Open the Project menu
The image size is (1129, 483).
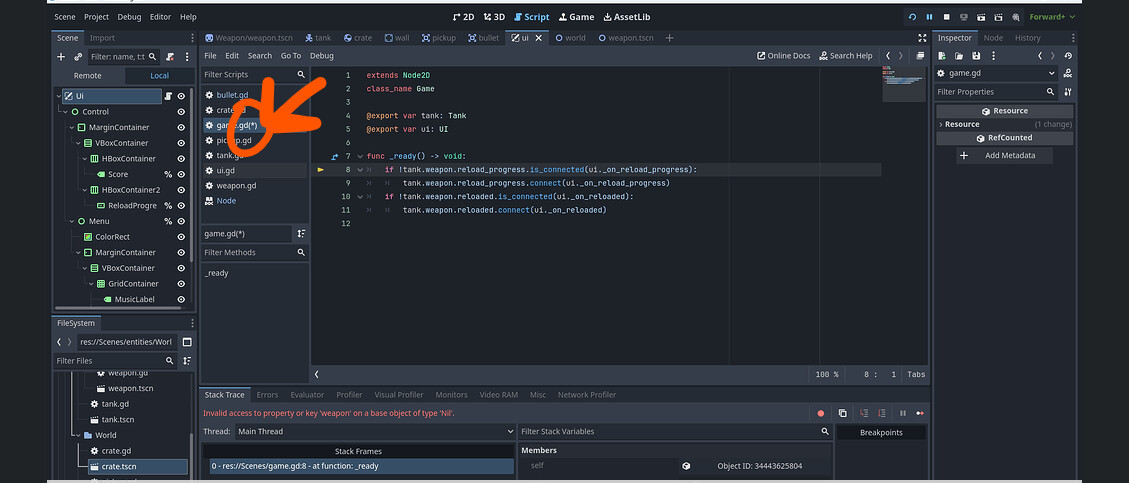(96, 17)
